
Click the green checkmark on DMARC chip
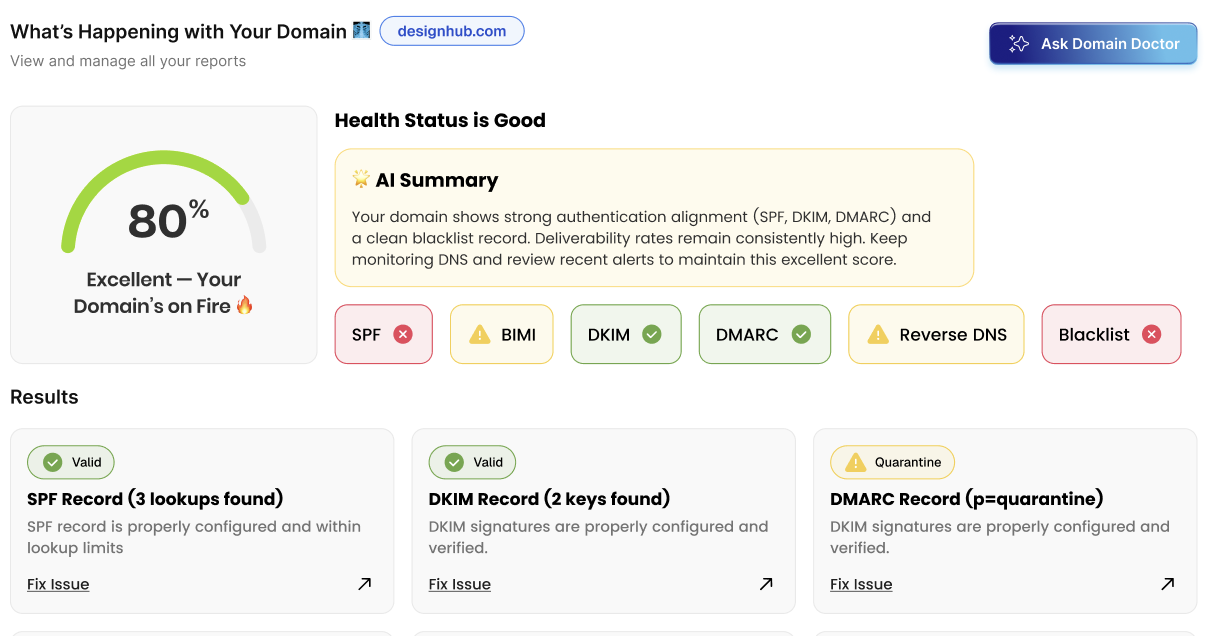pos(801,334)
